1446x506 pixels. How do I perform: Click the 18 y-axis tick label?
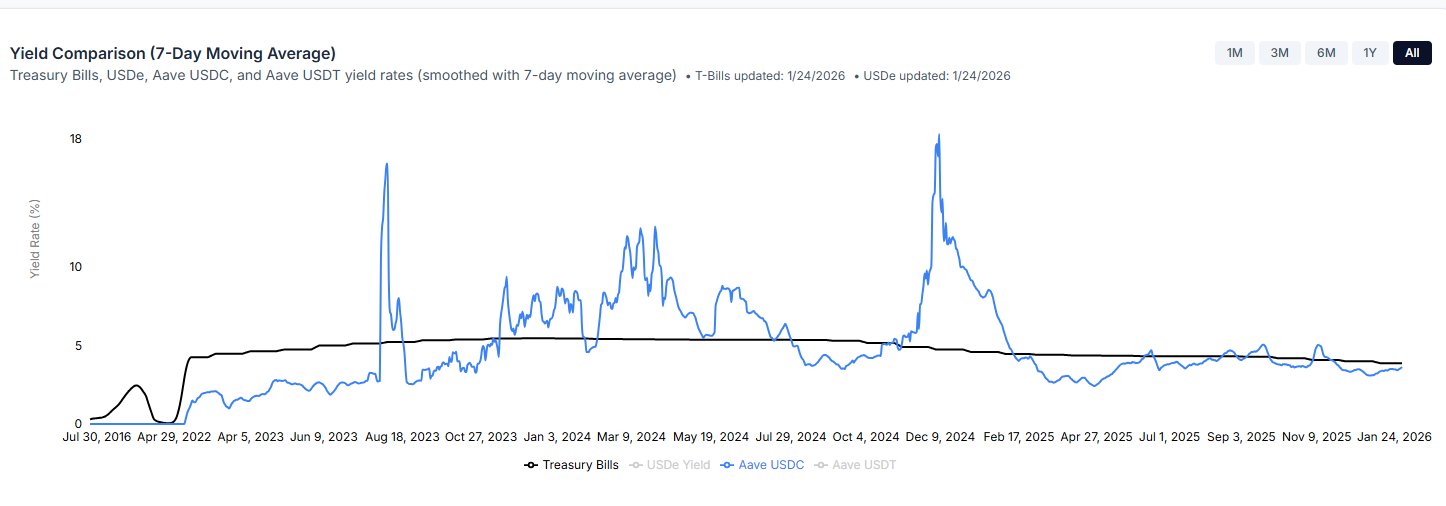coord(75,139)
